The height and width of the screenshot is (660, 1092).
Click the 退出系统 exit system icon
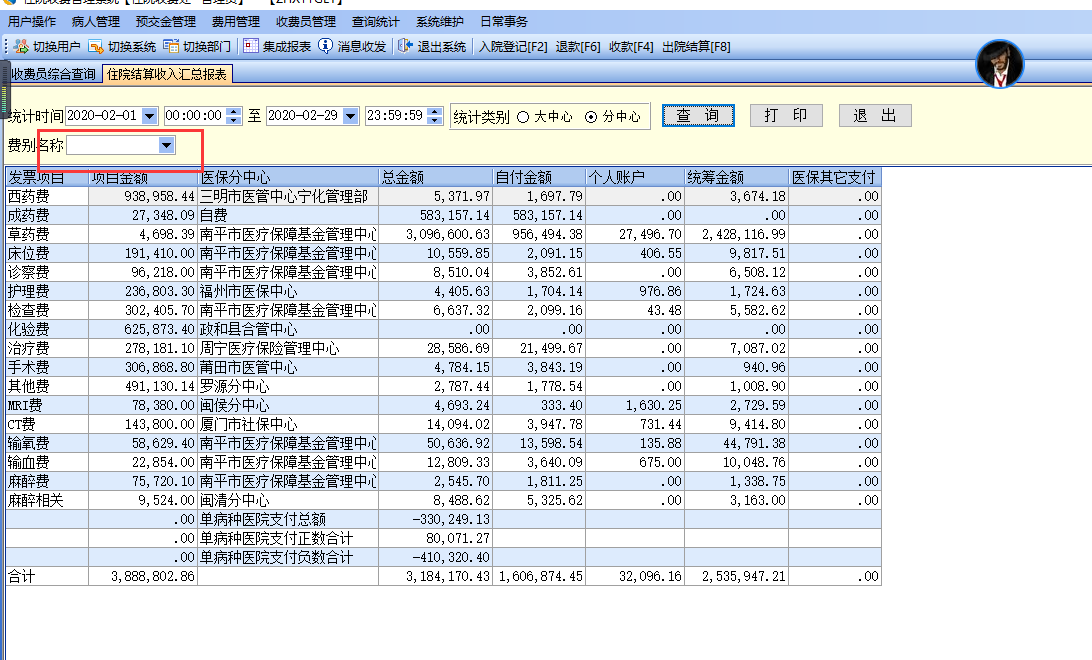pyautogui.click(x=405, y=46)
